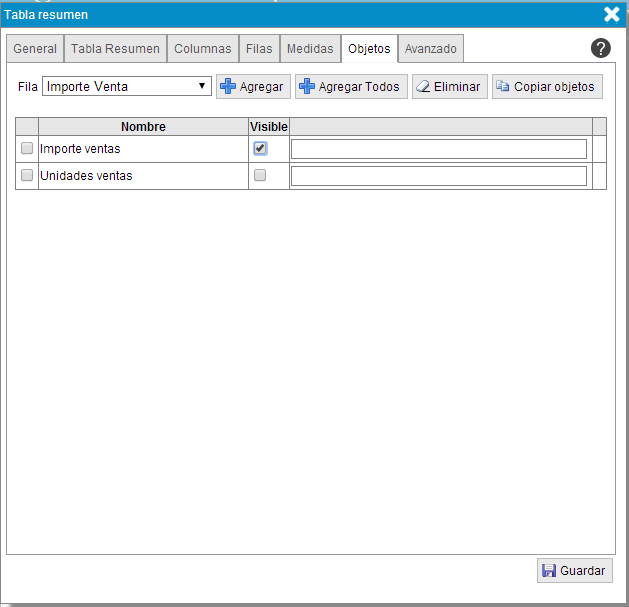Toggle the header select-all checkbox
Viewport: 629px width, 607px height.
tap(27, 126)
